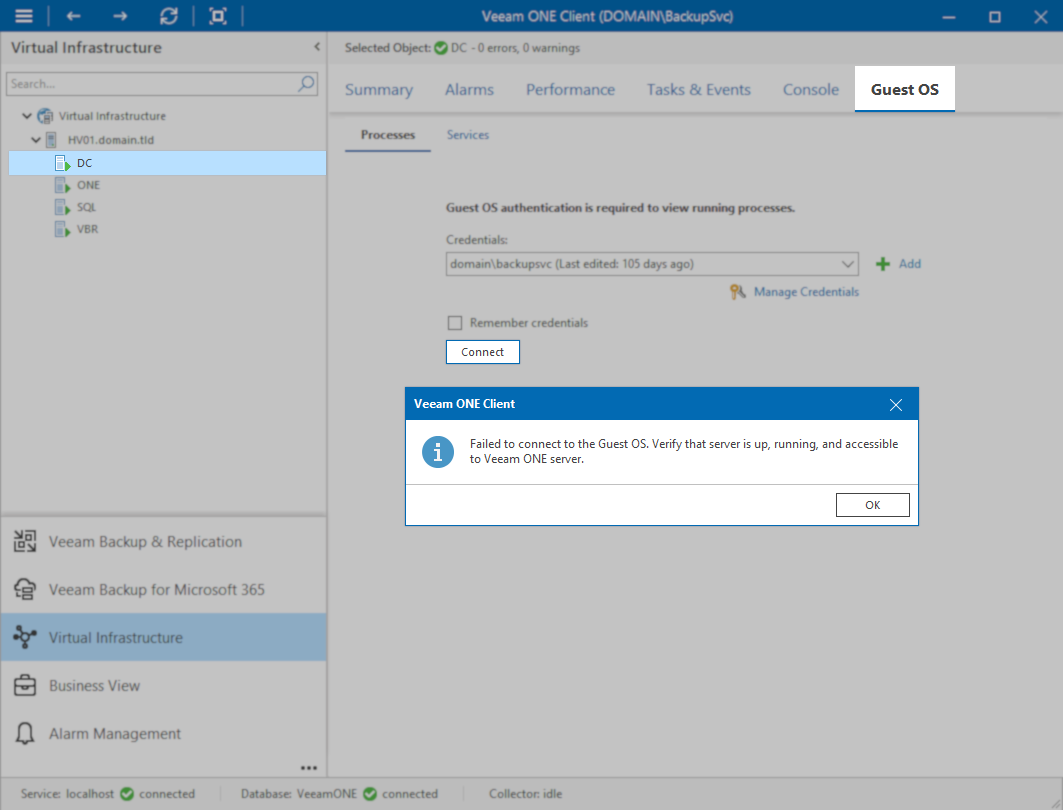Click OK in the error dialog
This screenshot has height=810, width=1063.
click(873, 505)
